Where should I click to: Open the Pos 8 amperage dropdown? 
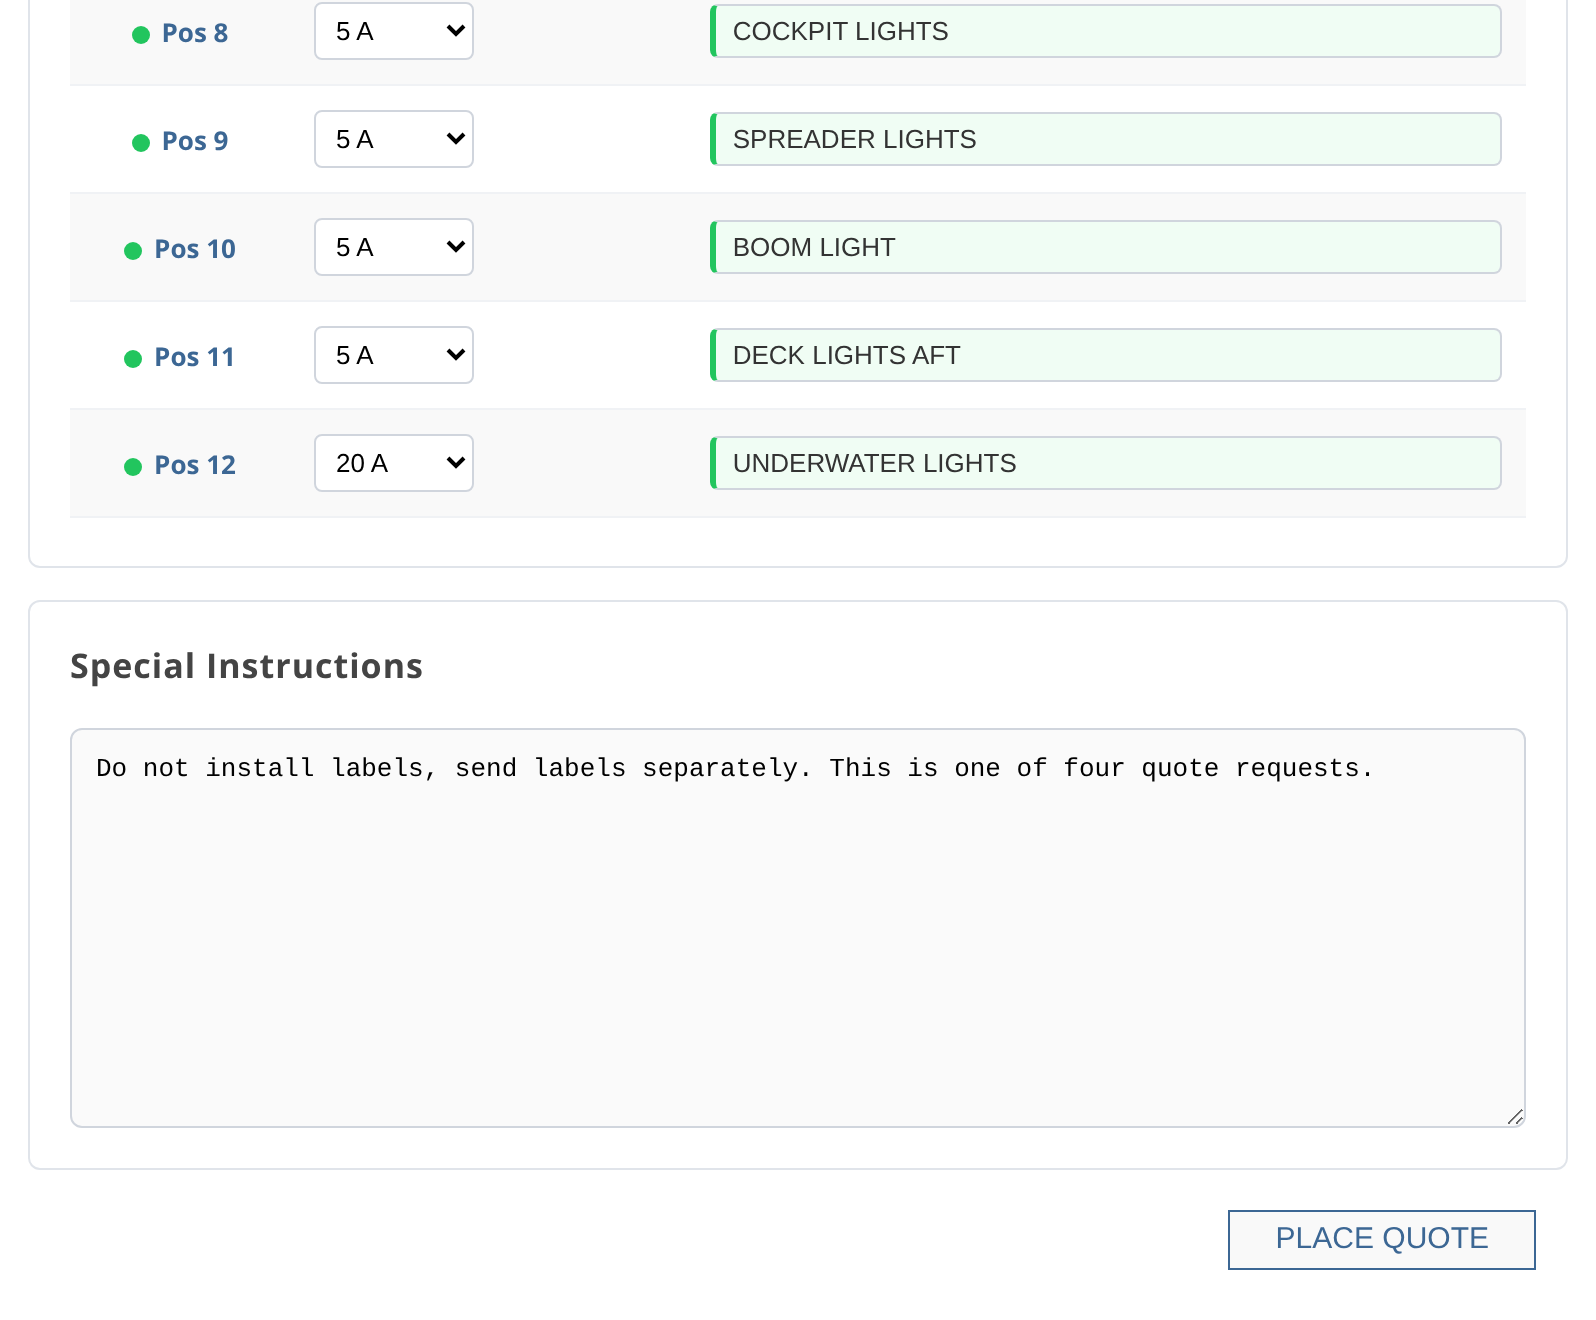tap(394, 31)
